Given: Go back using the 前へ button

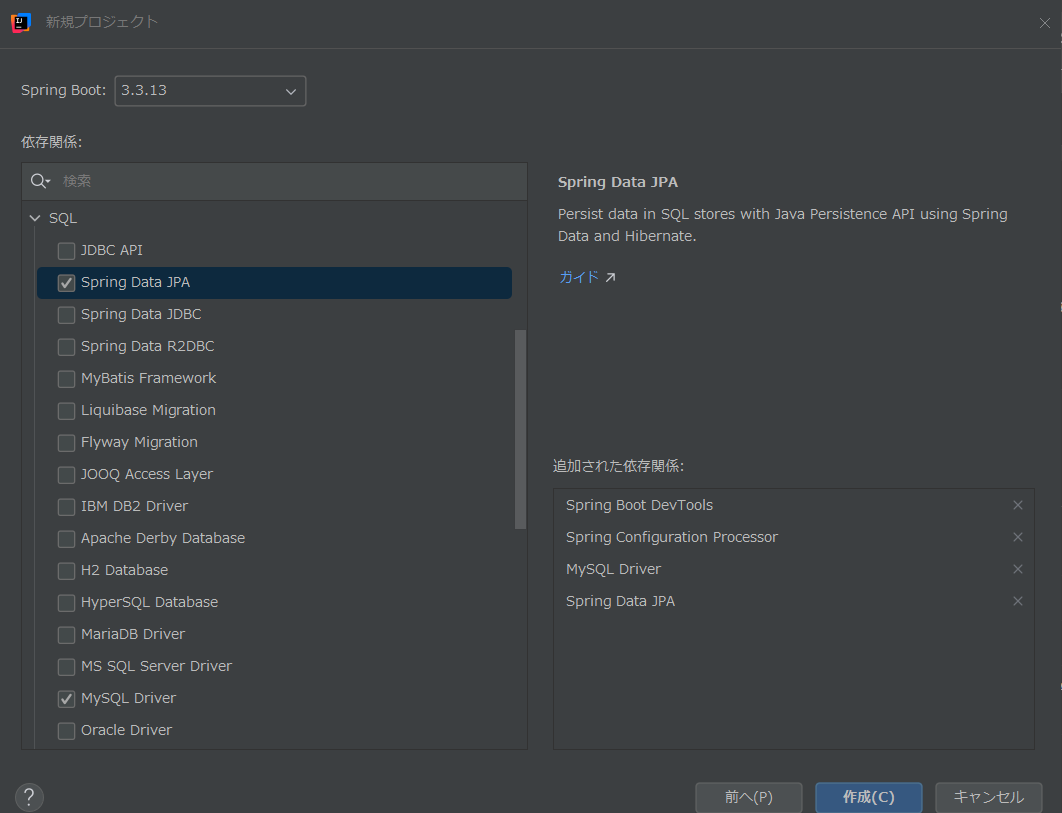Looking at the screenshot, I should click(x=749, y=797).
